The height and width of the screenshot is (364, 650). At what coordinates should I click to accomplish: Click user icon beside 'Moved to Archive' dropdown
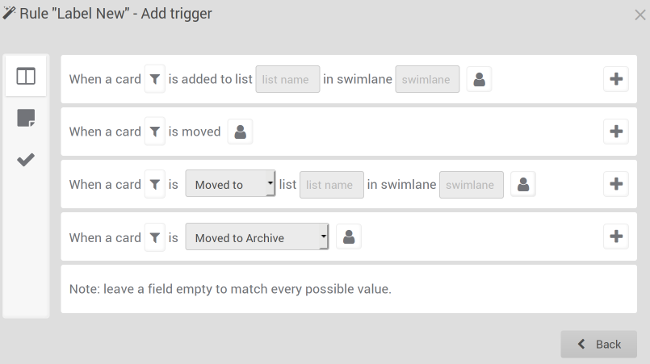tap(349, 237)
